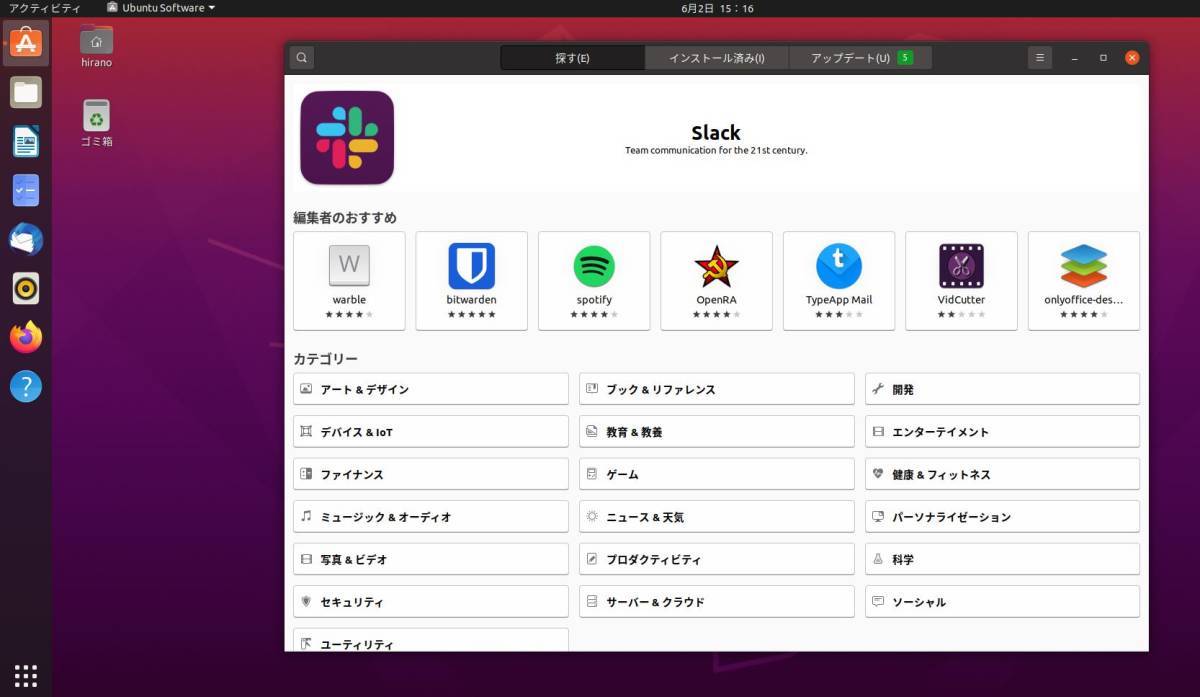Launch LibreOffice Writer from the dock
The image size is (1200, 697).
point(26,141)
